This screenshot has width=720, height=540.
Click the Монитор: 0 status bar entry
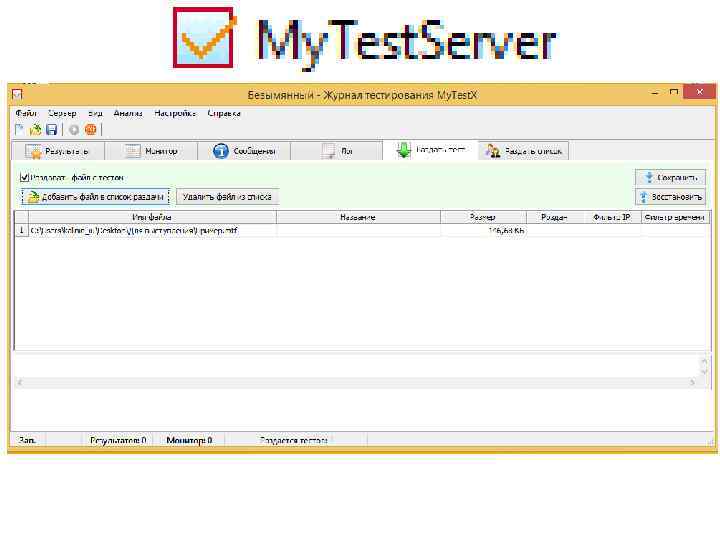pos(189,440)
